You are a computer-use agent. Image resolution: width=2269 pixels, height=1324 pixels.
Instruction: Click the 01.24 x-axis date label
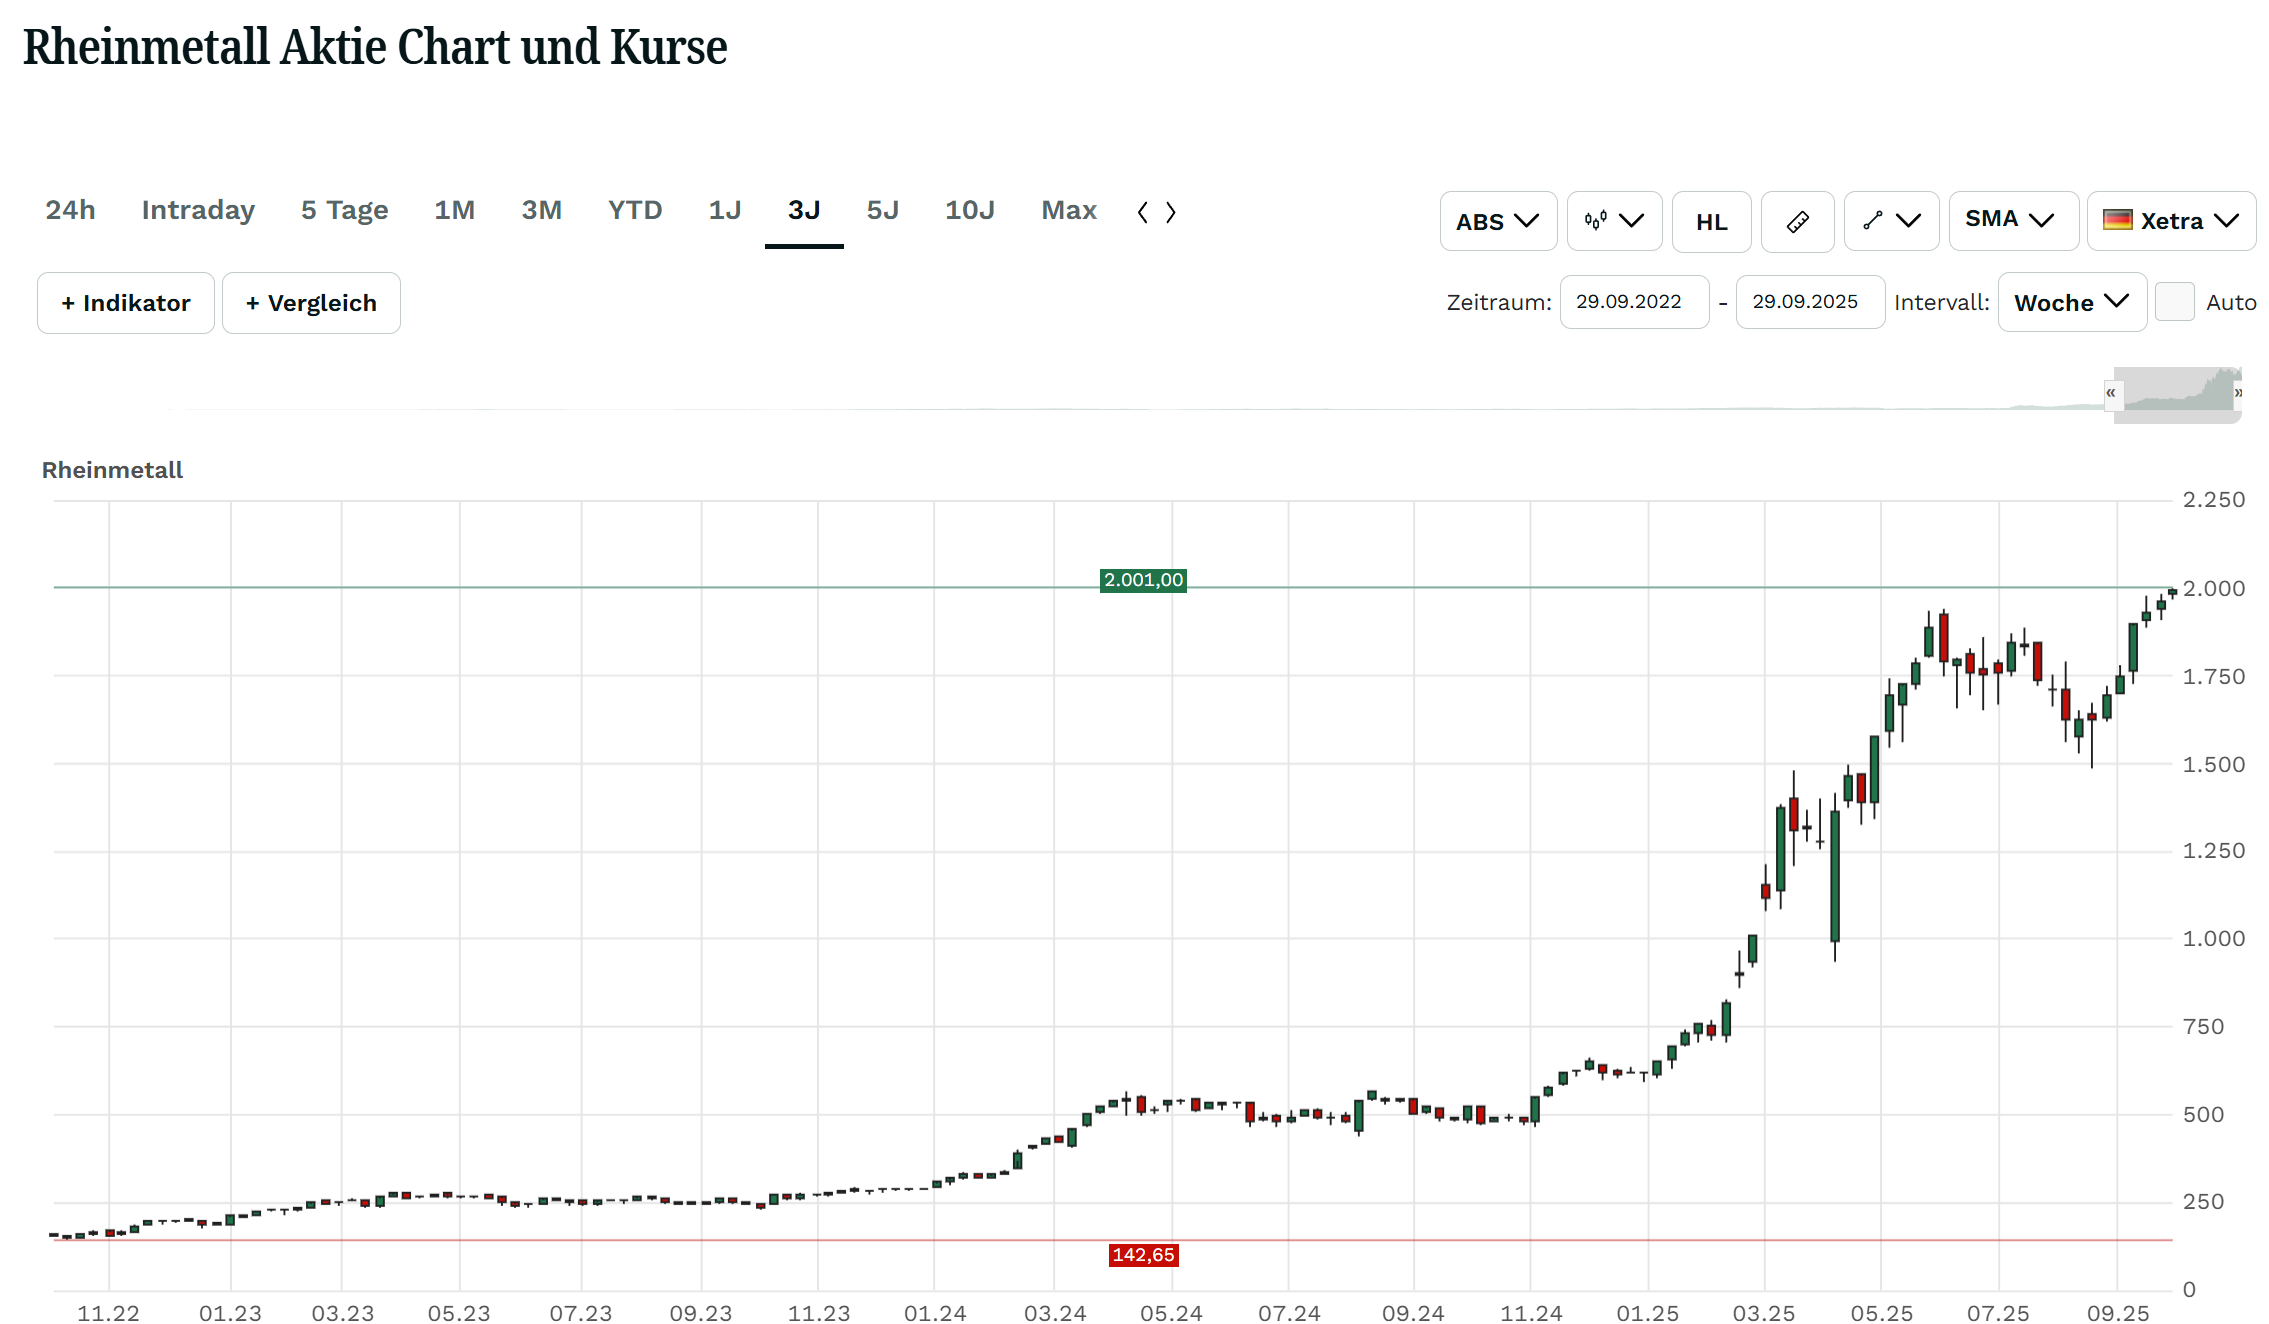pos(935,1313)
